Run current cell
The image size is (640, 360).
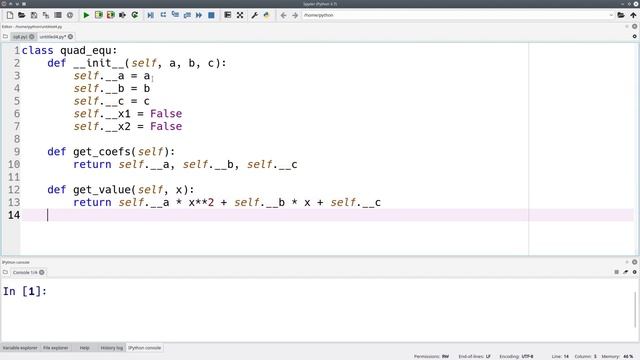pyautogui.click(x=98, y=15)
